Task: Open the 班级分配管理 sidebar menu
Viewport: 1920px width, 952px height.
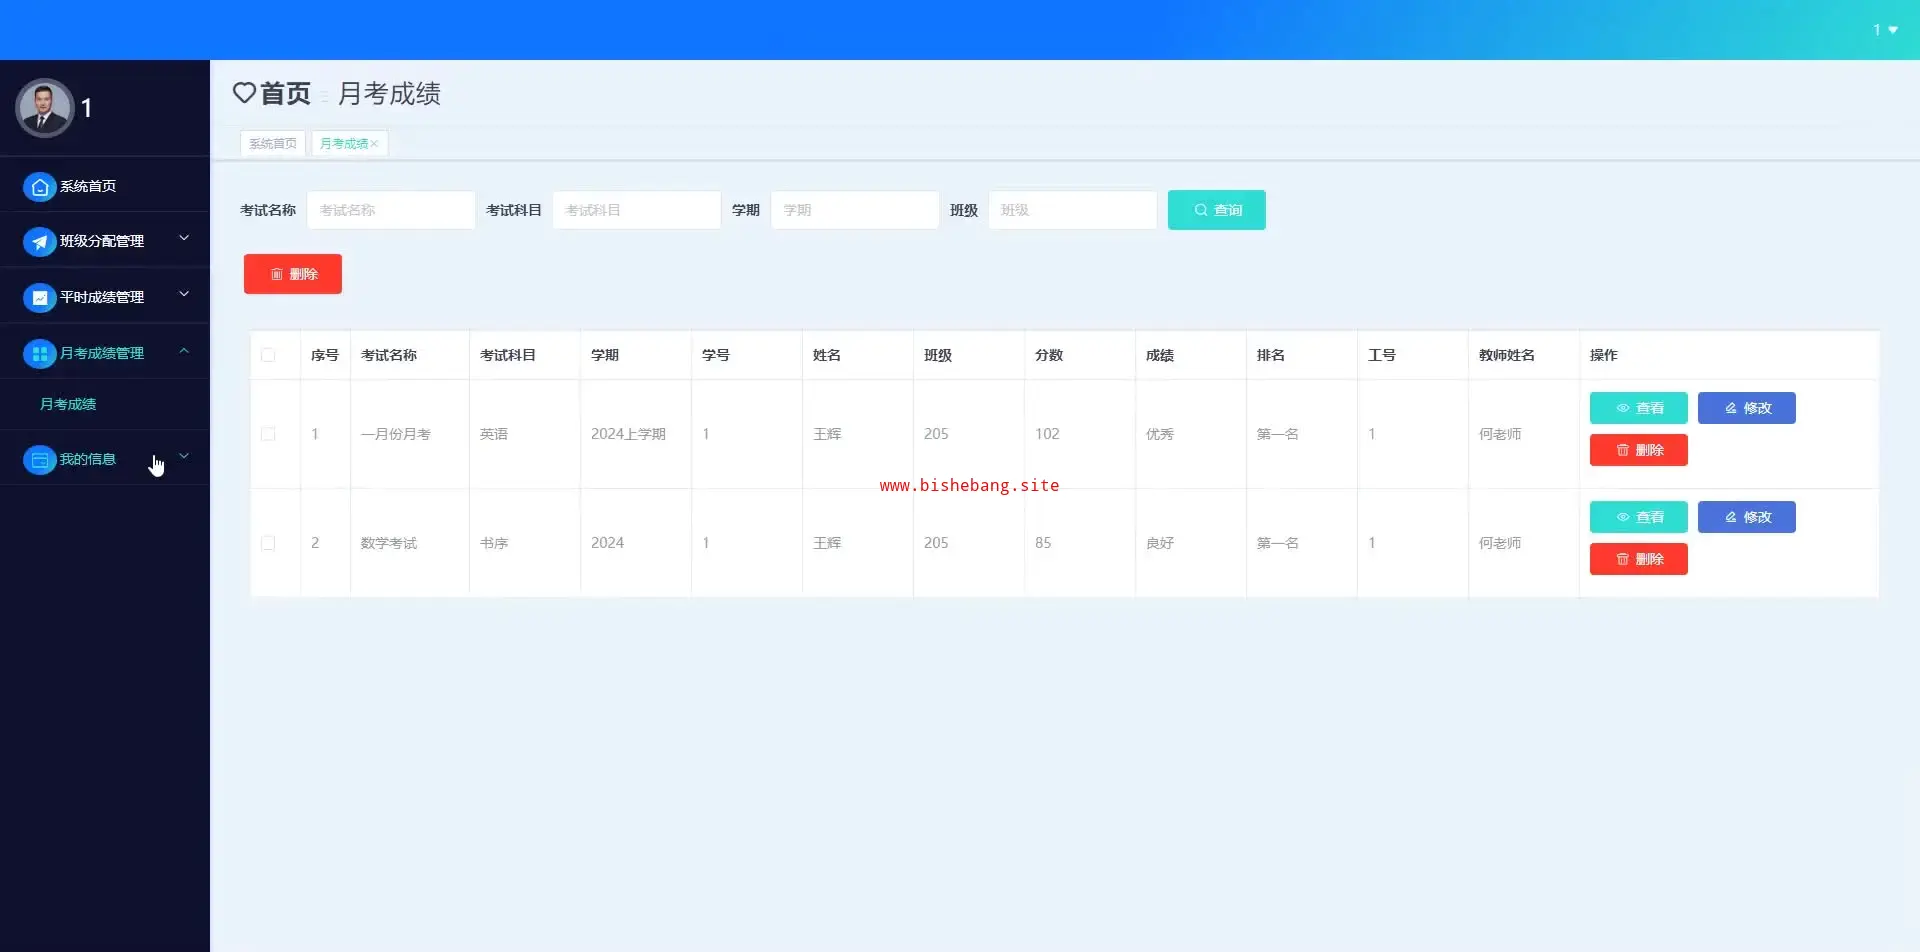Action: tap(105, 241)
